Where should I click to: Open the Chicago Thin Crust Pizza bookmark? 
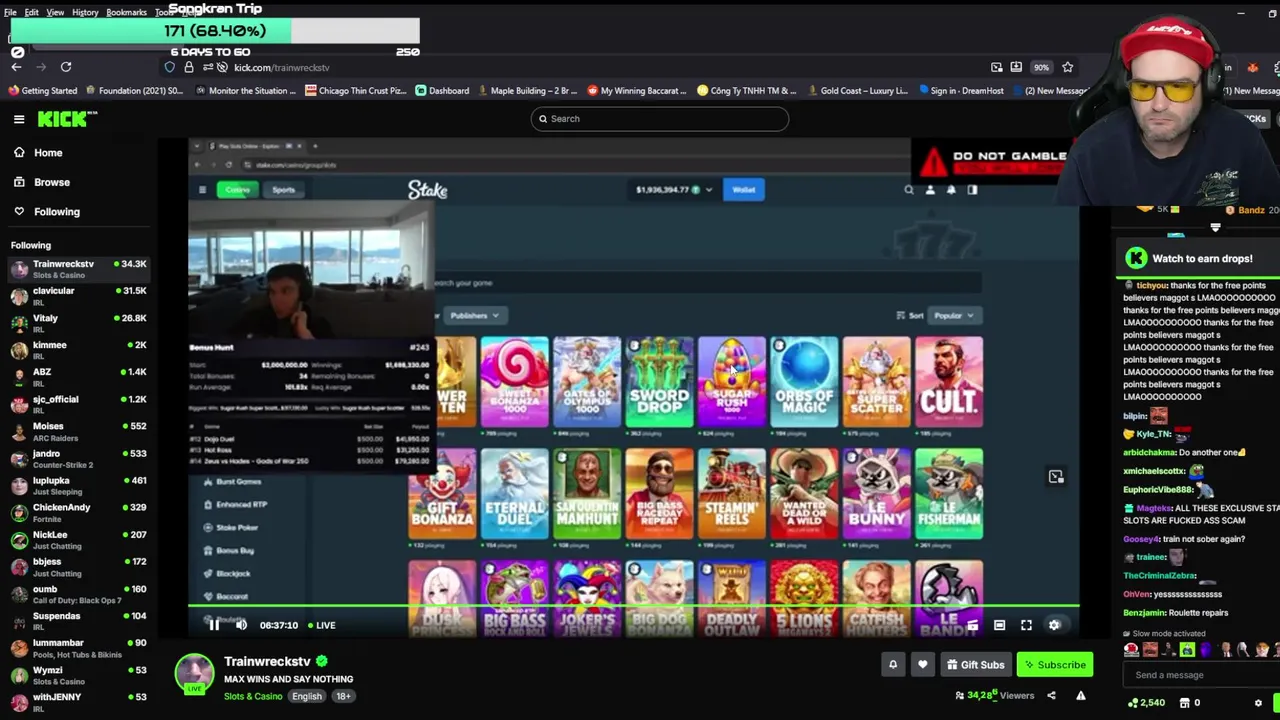[356, 91]
